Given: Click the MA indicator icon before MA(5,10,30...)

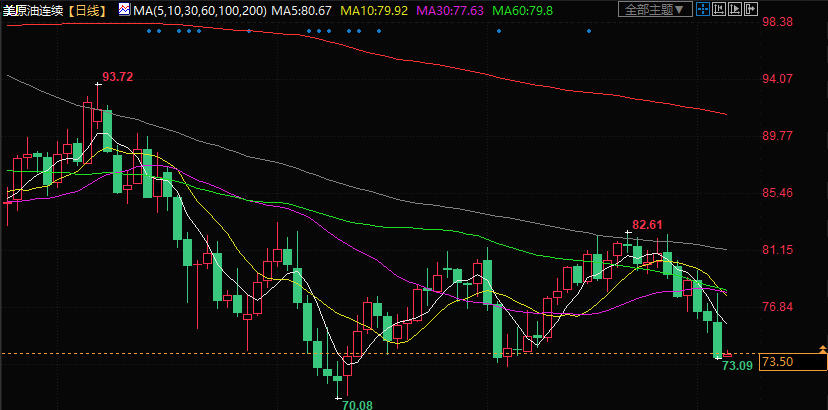Looking at the screenshot, I should click(123, 9).
